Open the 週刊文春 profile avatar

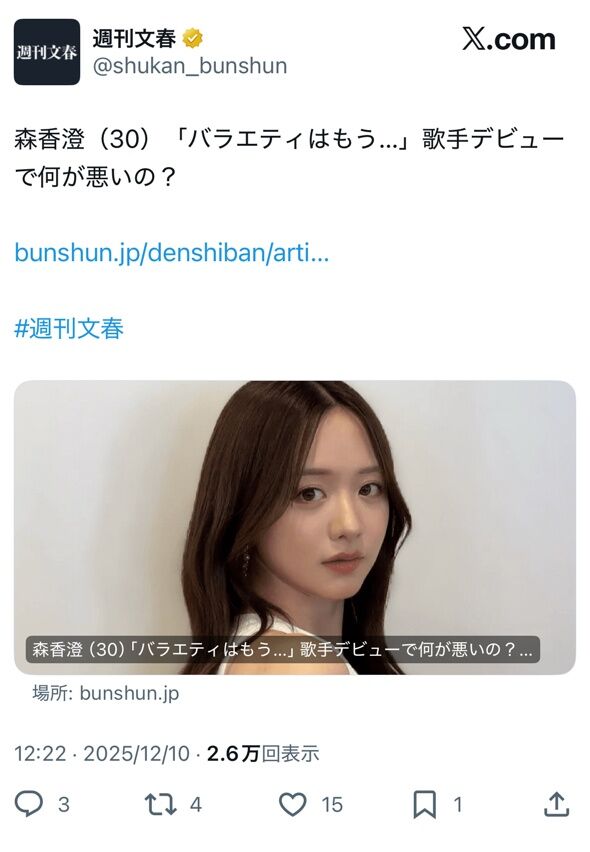[47, 52]
